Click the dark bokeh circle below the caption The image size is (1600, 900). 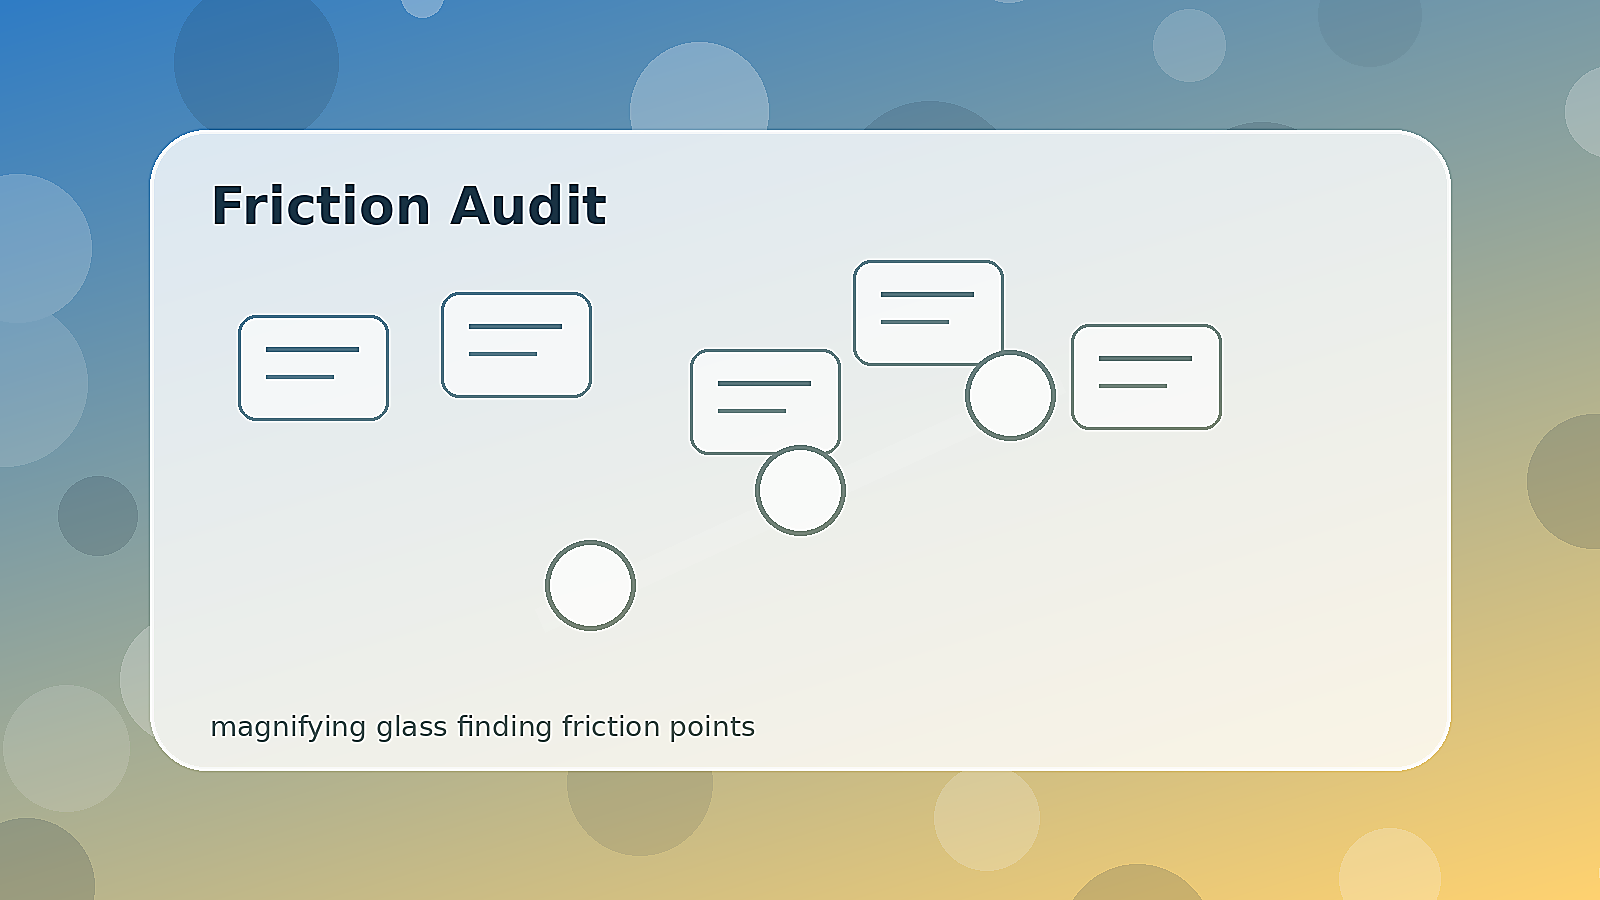[x=640, y=810]
